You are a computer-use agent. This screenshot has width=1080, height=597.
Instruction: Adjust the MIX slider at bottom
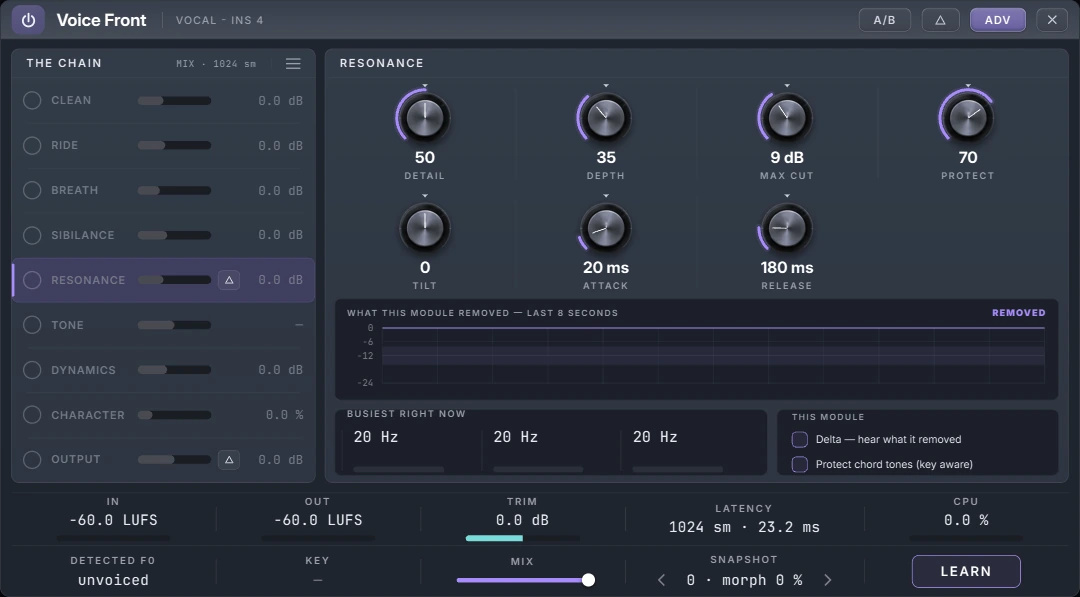point(525,580)
